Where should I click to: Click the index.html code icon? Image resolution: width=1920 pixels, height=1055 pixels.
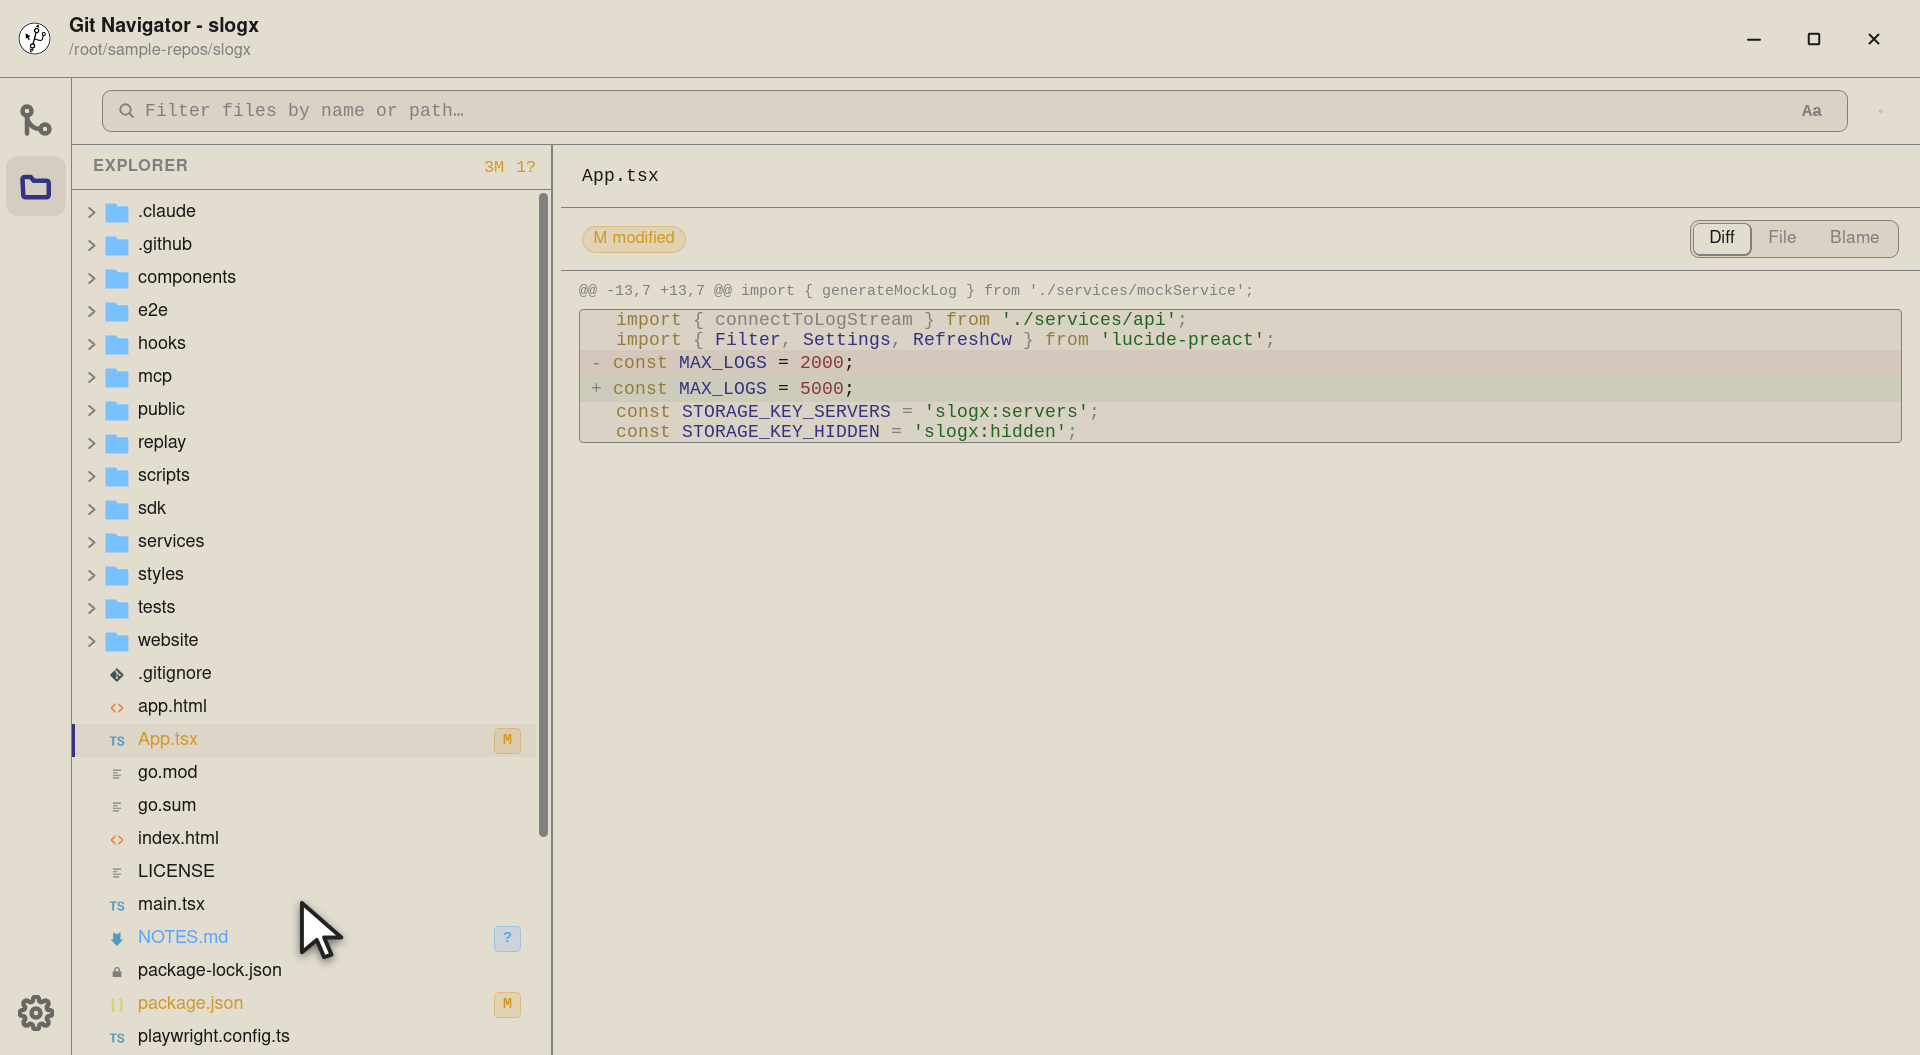(117, 839)
